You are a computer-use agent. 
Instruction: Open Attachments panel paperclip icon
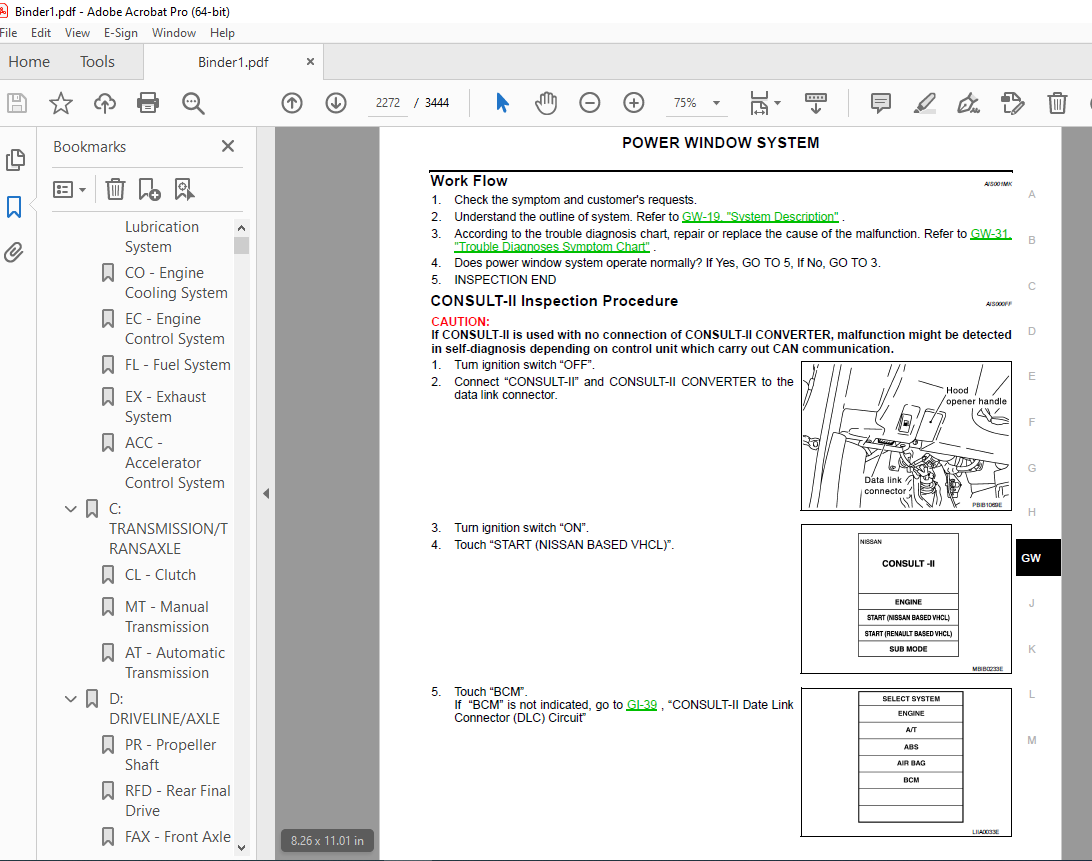14,252
